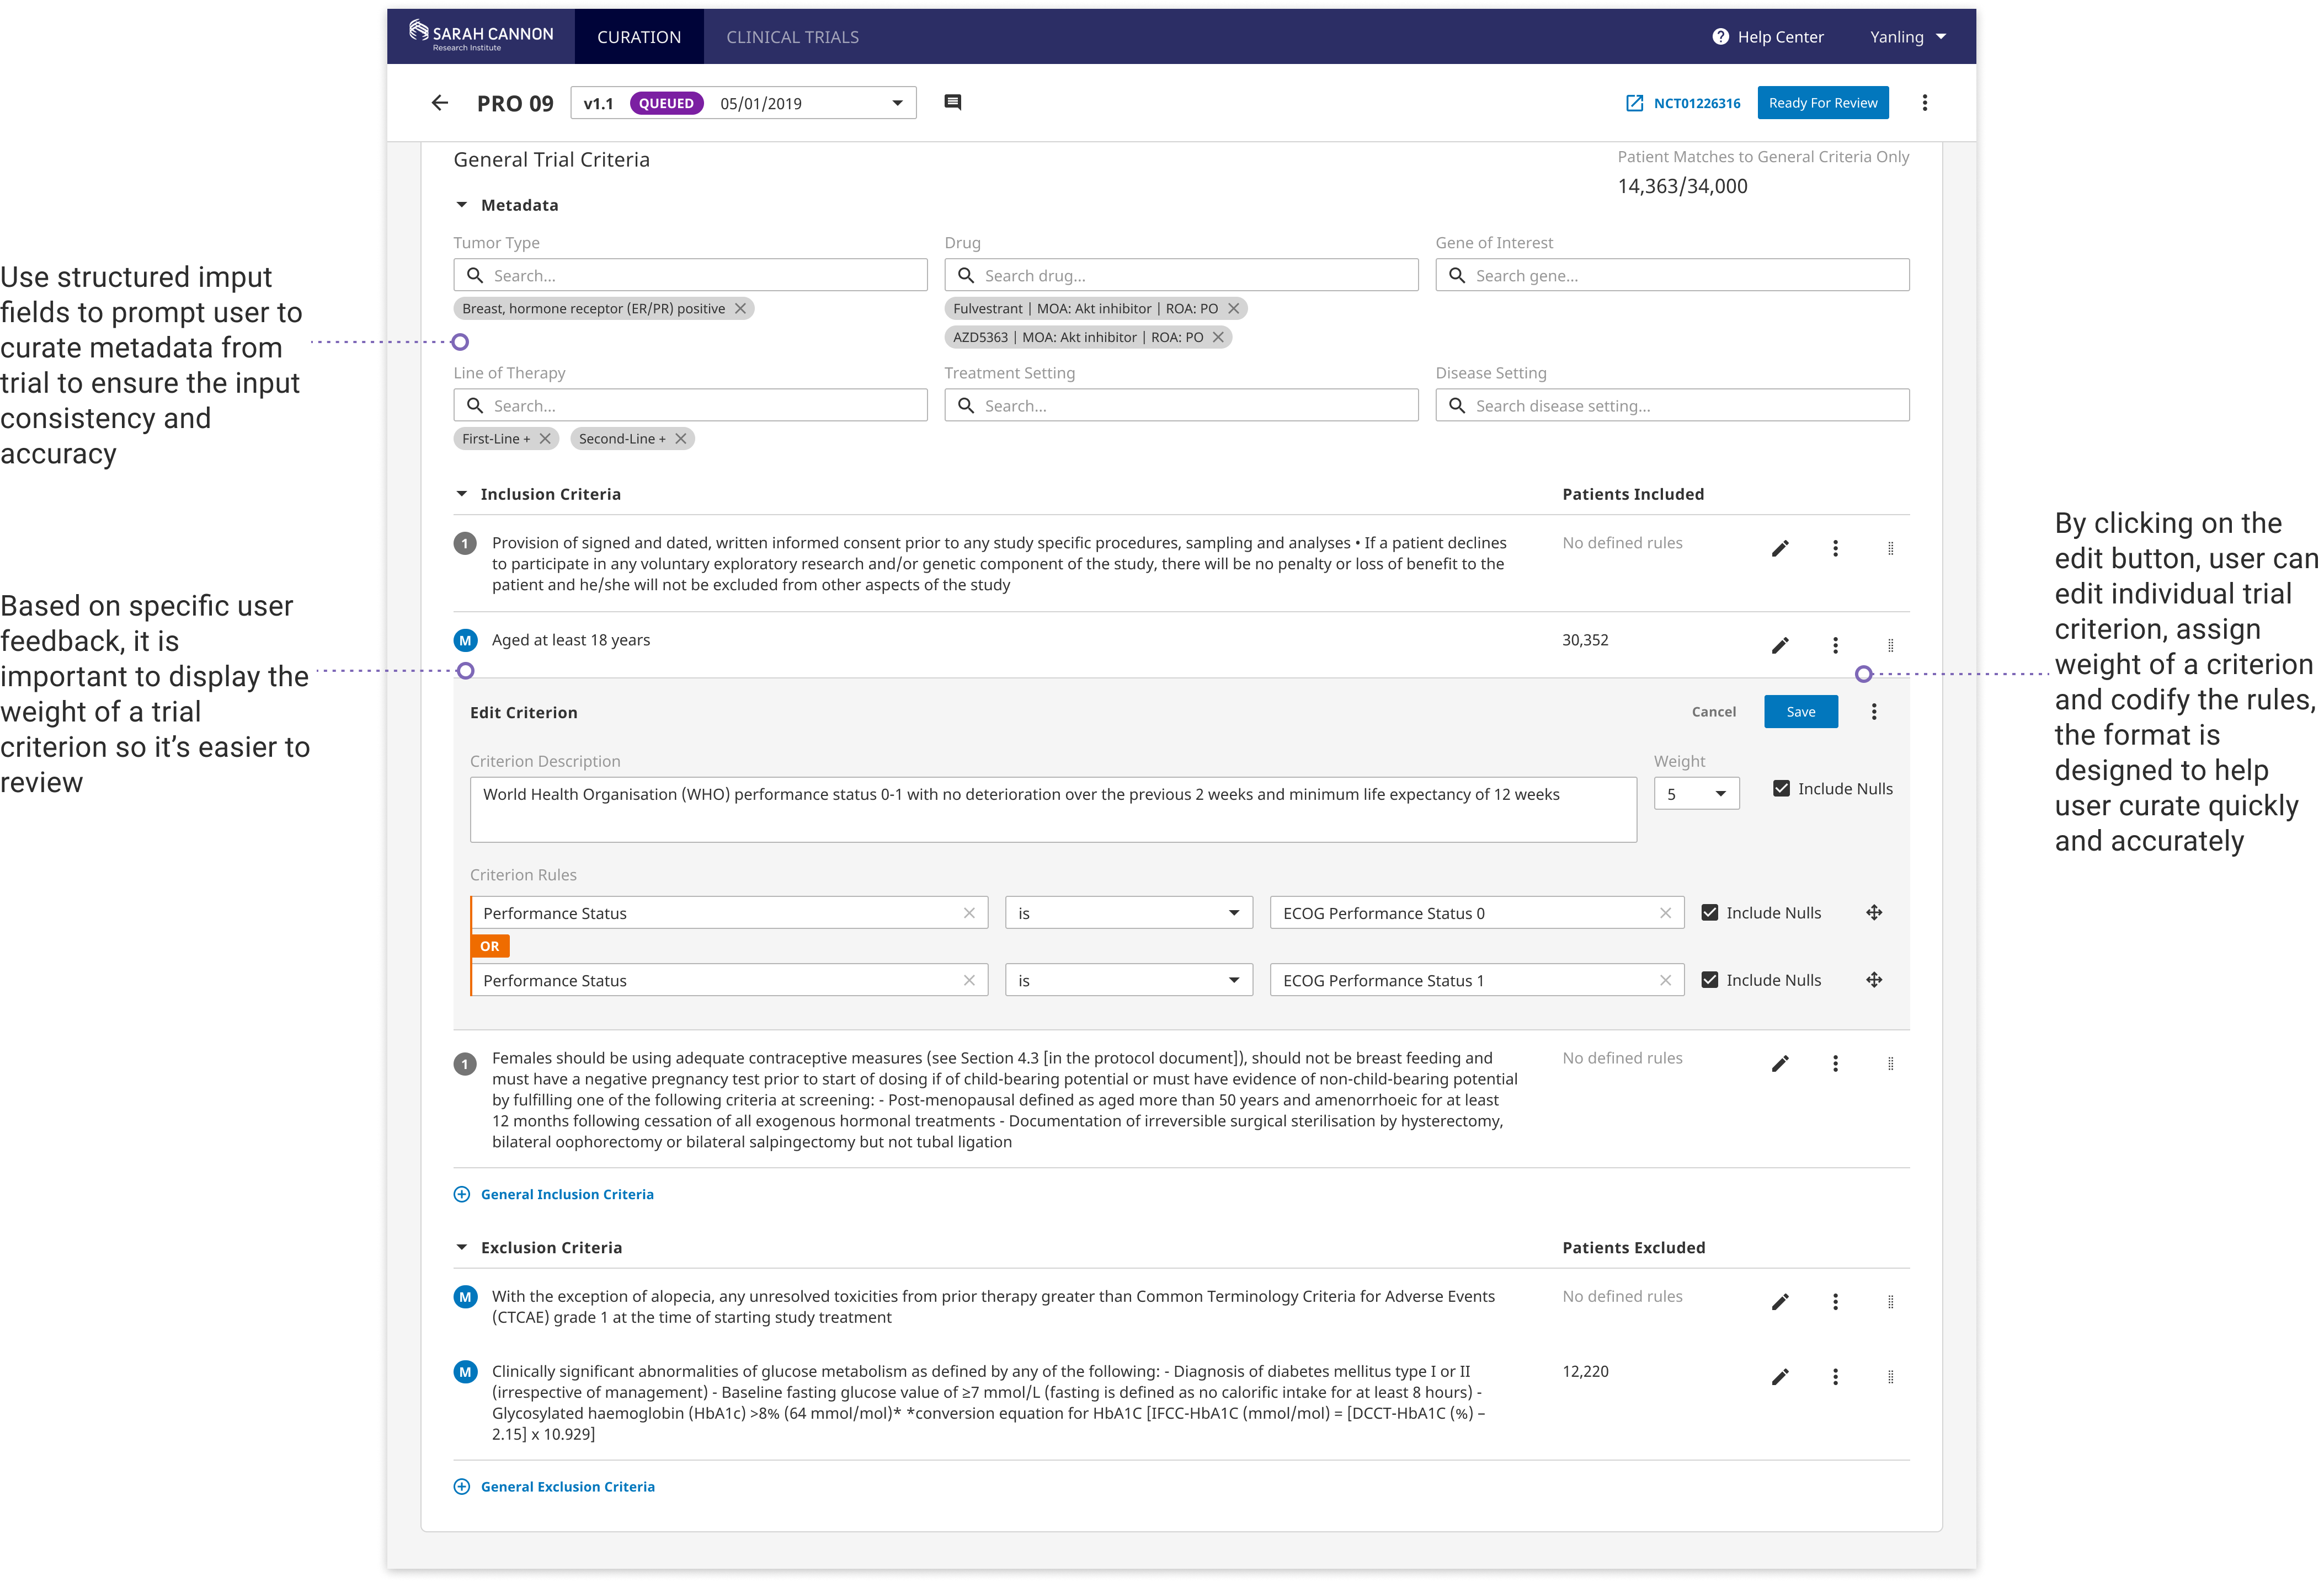2324x1582 pixels.
Task: Click the Ready For Review button
Action: tap(1822, 103)
